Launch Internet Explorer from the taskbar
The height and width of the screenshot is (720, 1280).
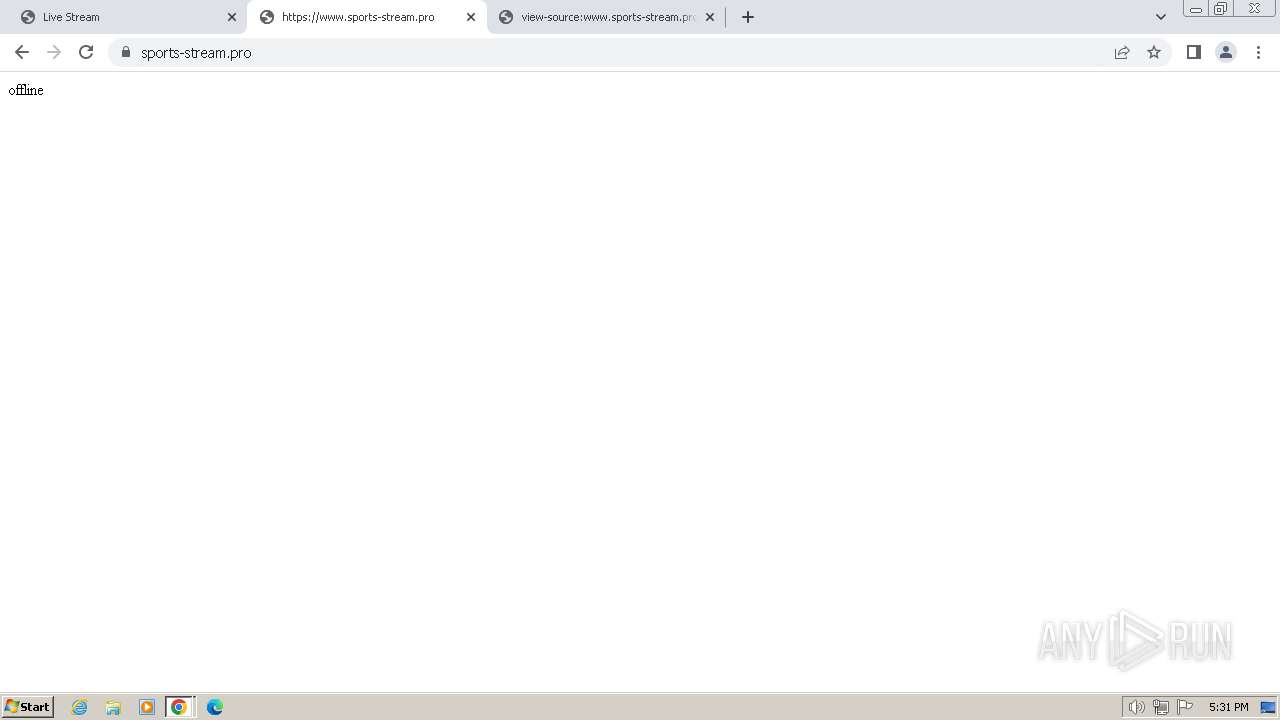click(x=80, y=707)
